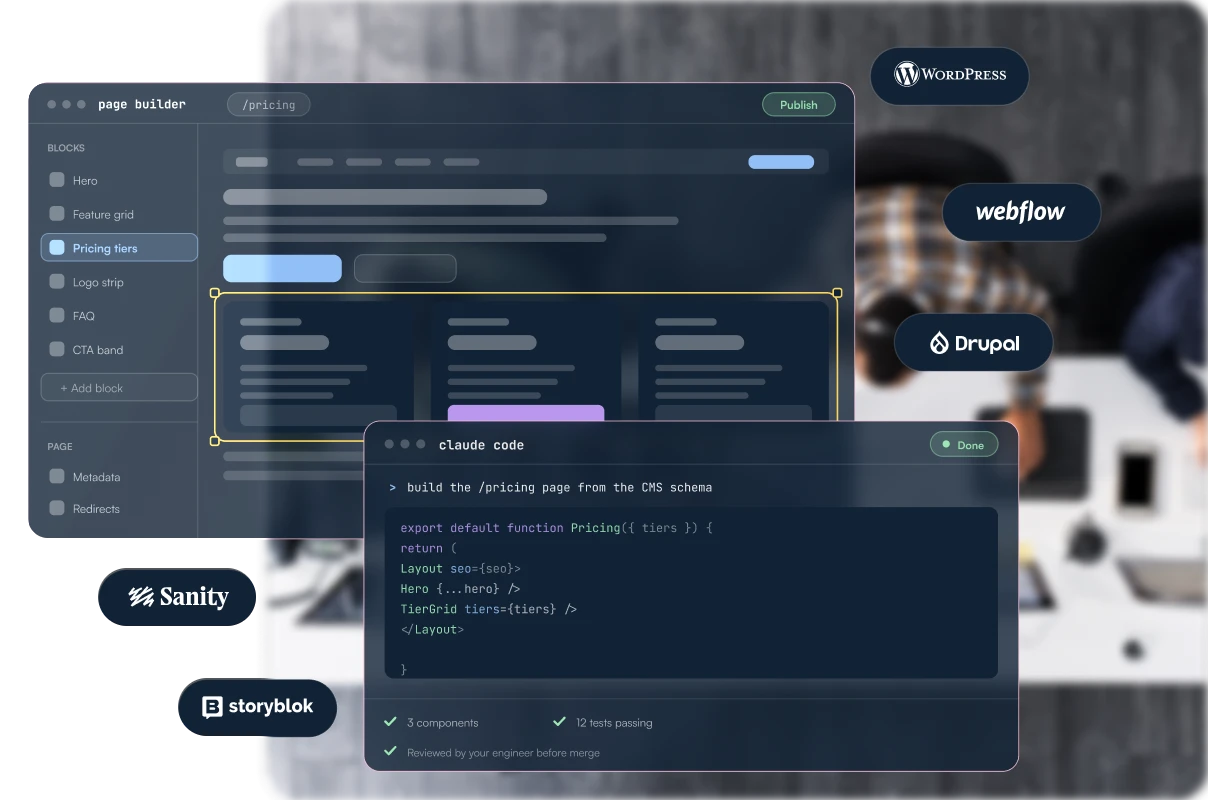Click the outlined hero secondary button
The height and width of the screenshot is (800, 1208).
405,268
